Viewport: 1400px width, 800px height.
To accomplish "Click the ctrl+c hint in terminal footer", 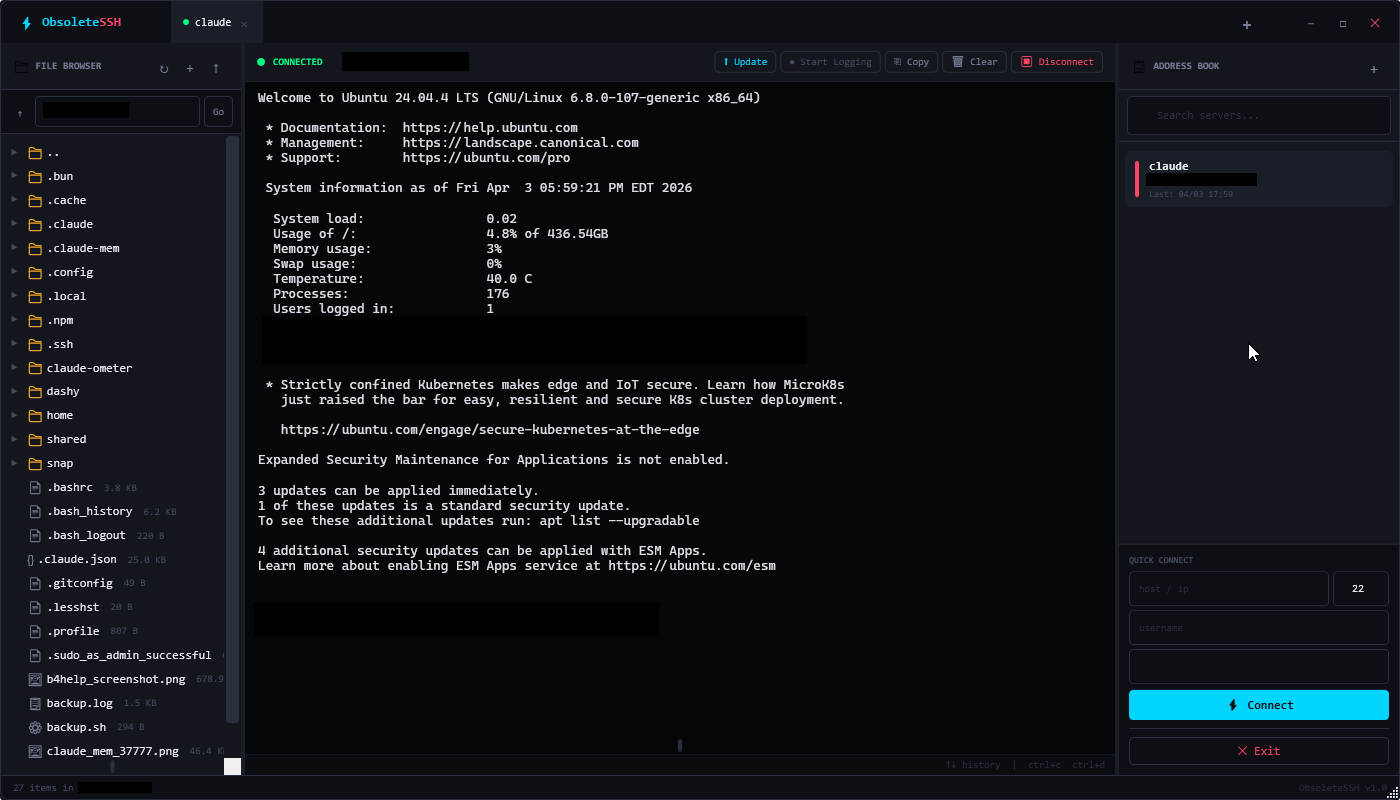I will [1044, 765].
